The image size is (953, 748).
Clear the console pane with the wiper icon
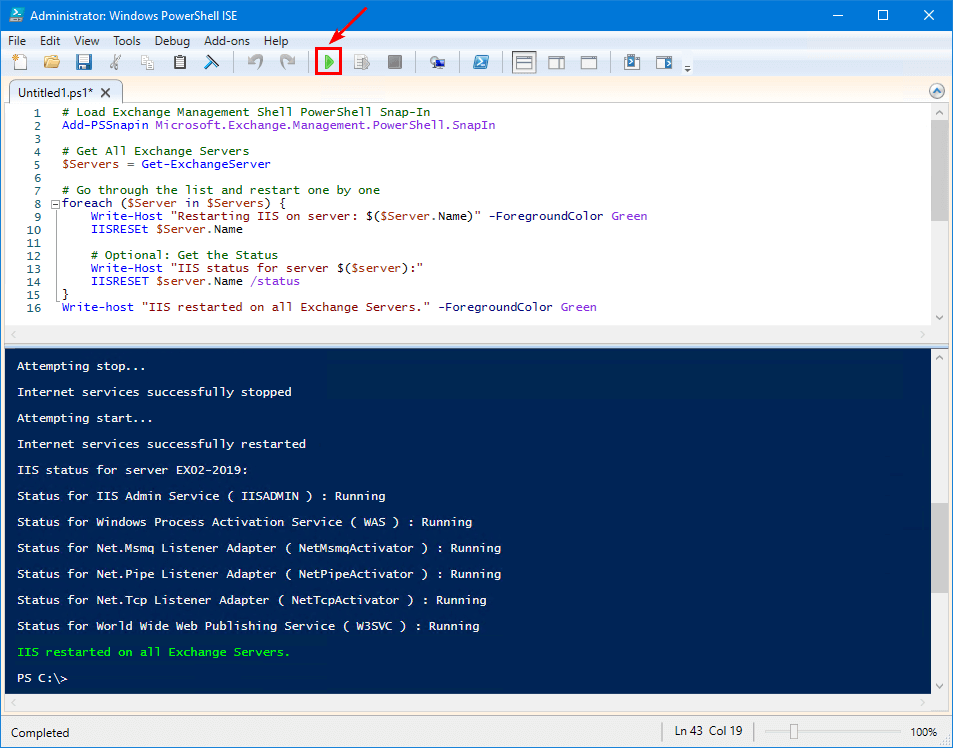[x=211, y=62]
